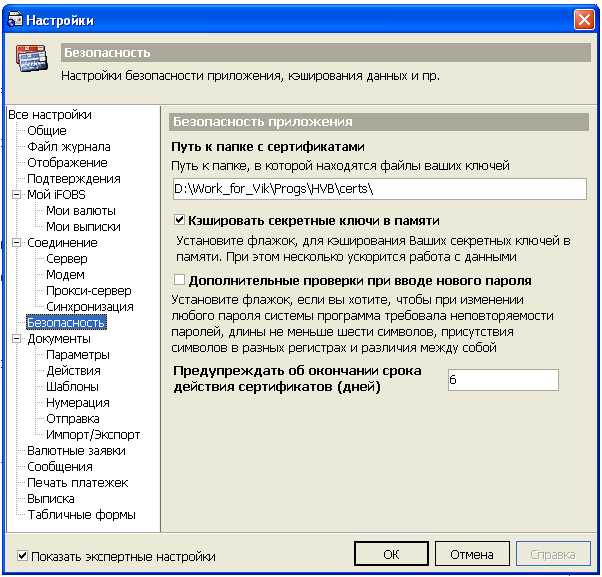Screen dimensions: 602x577
Task: Click the Отмена button
Action: 472,554
